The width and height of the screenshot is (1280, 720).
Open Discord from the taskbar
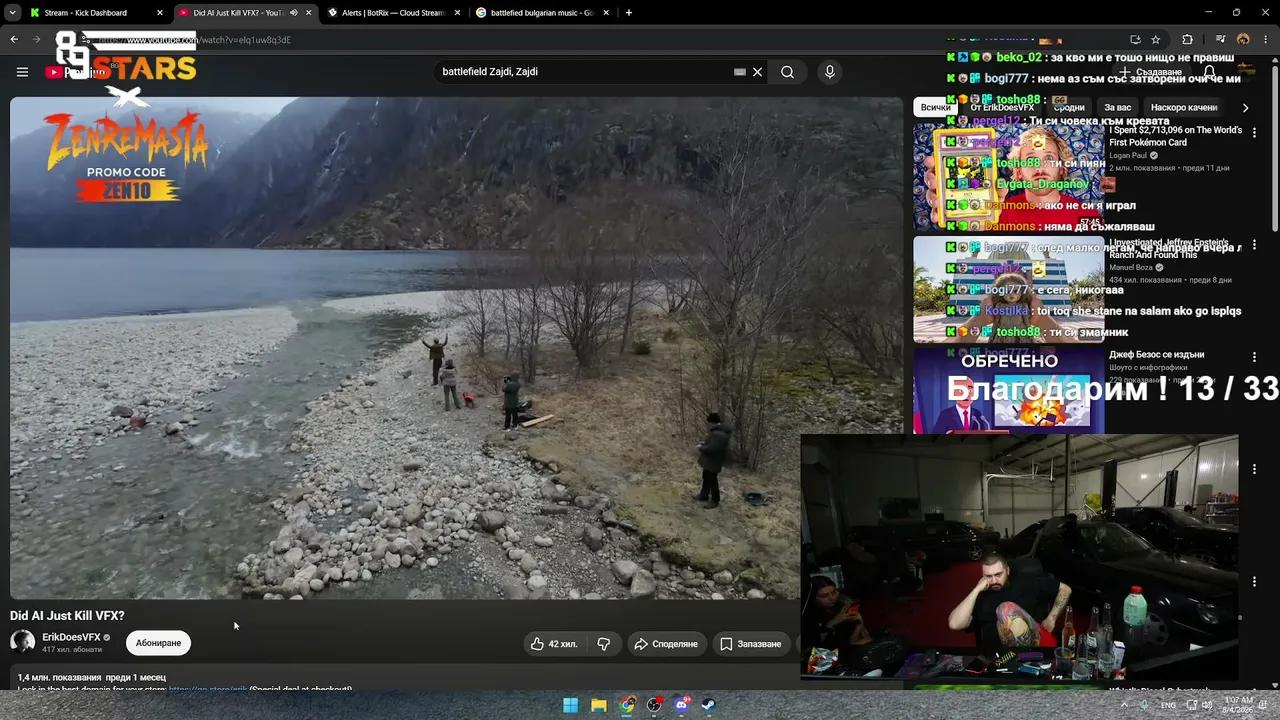[681, 705]
